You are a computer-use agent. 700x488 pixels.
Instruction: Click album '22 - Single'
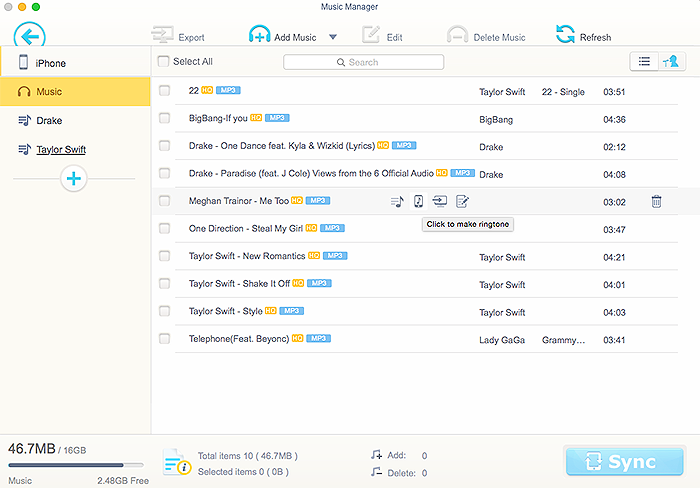click(x=563, y=92)
